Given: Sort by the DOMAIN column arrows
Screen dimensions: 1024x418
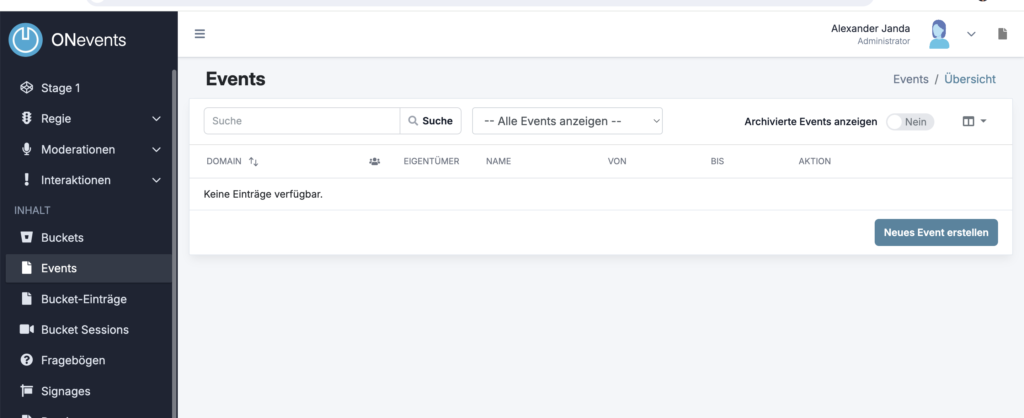Looking at the screenshot, I should click(253, 161).
